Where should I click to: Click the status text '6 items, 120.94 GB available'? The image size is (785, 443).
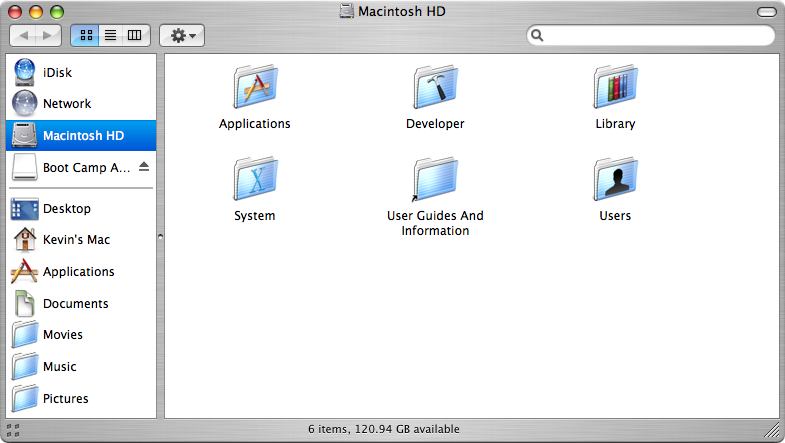coord(383,429)
